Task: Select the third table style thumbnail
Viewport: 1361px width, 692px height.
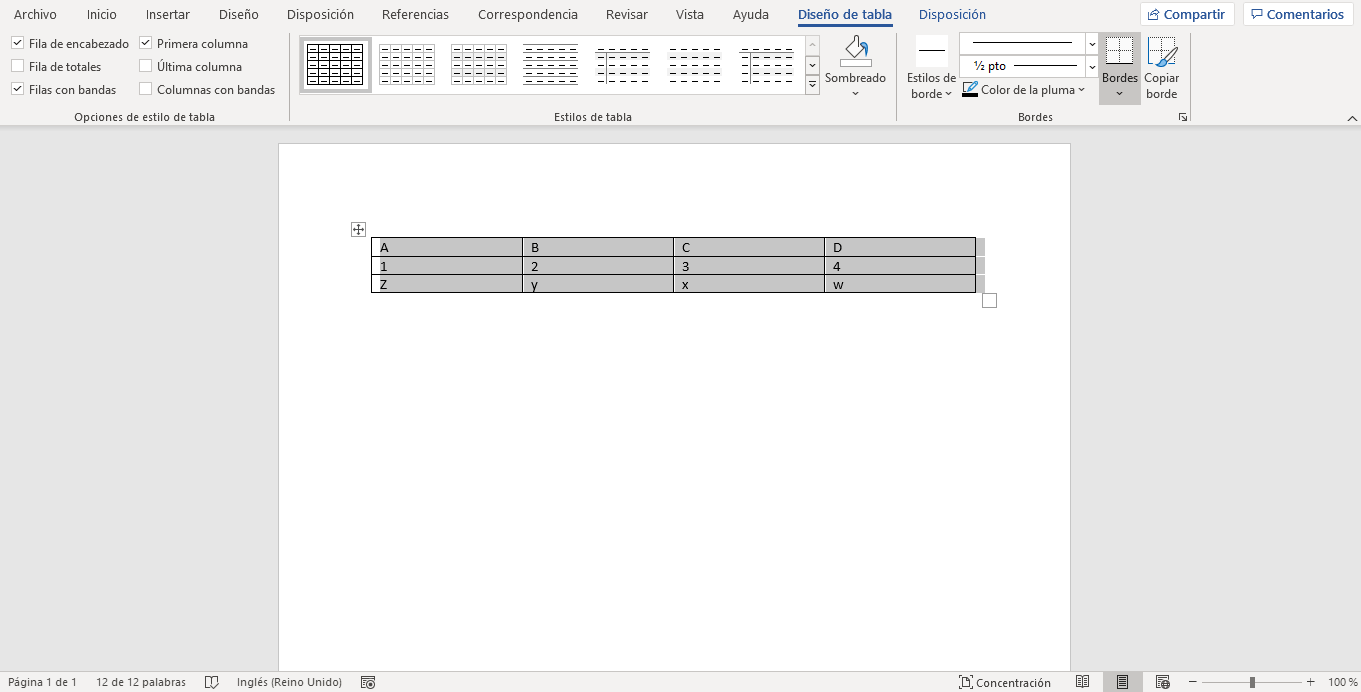Action: [x=479, y=65]
